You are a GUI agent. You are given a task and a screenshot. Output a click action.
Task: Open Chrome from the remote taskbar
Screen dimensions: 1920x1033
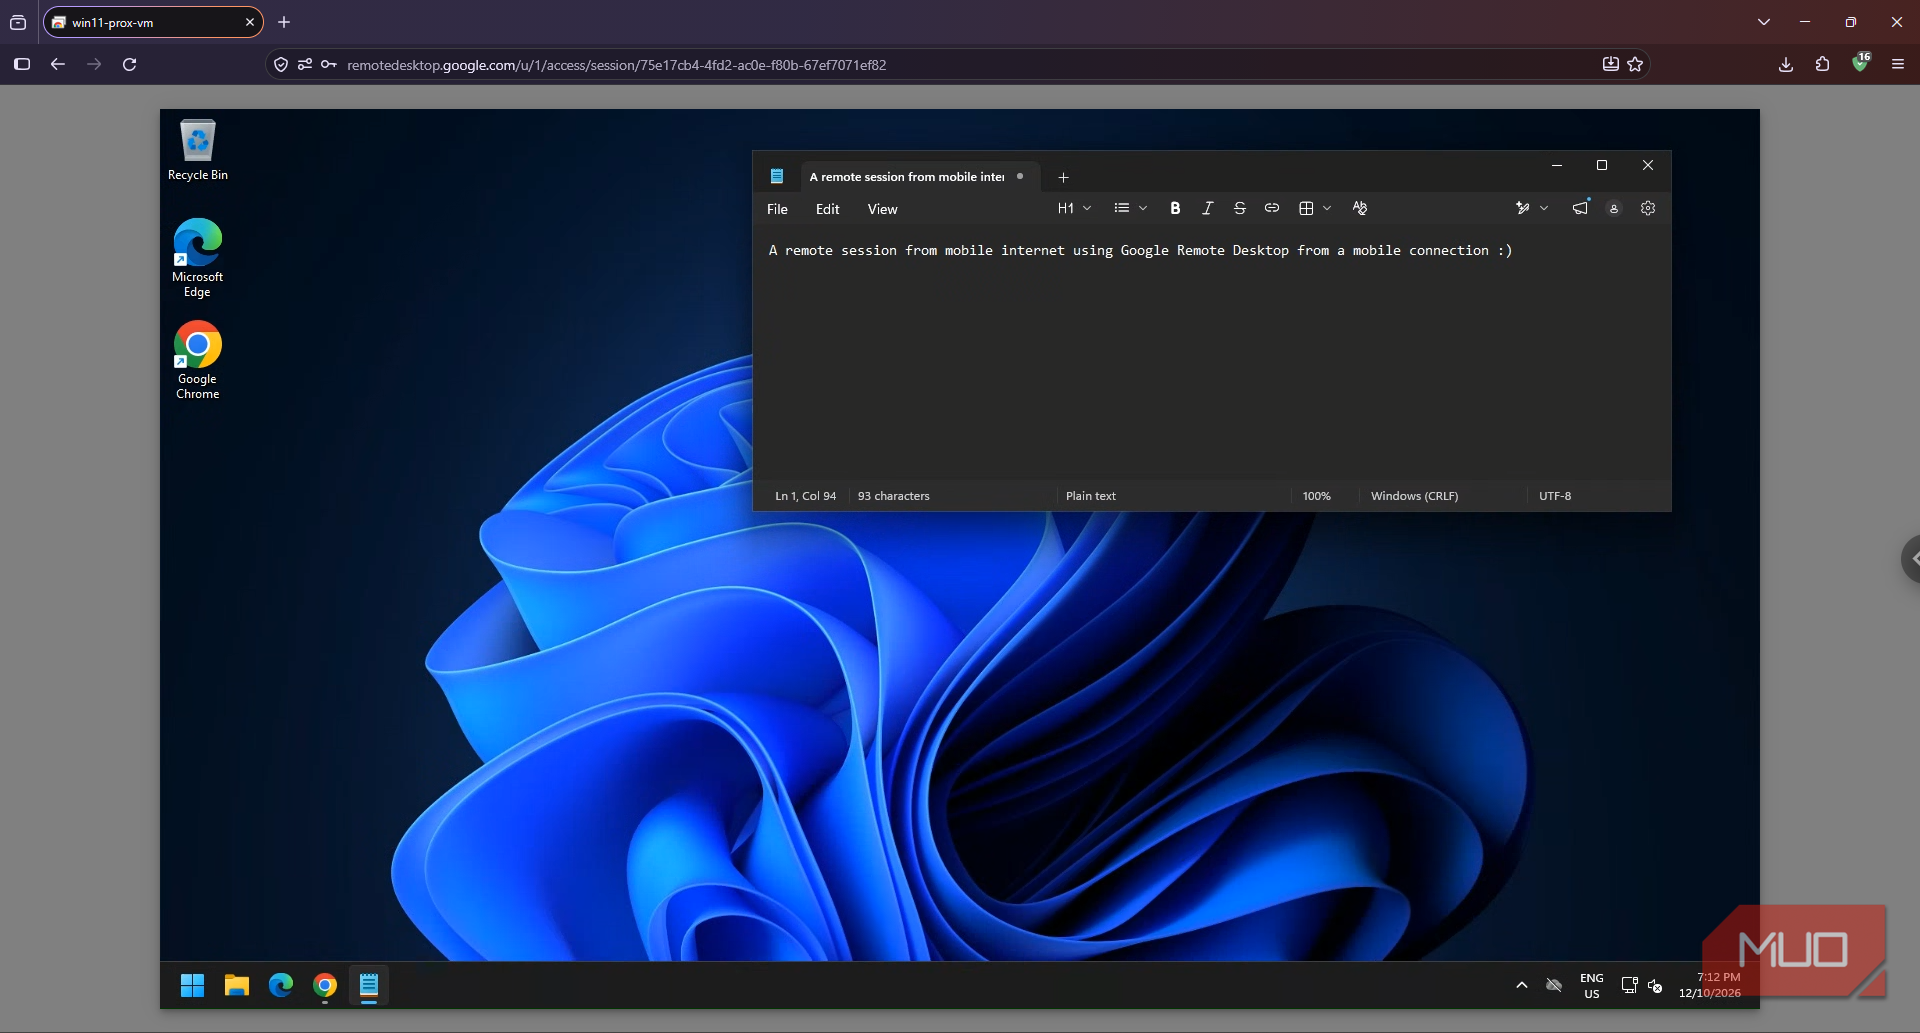pyautogui.click(x=325, y=985)
